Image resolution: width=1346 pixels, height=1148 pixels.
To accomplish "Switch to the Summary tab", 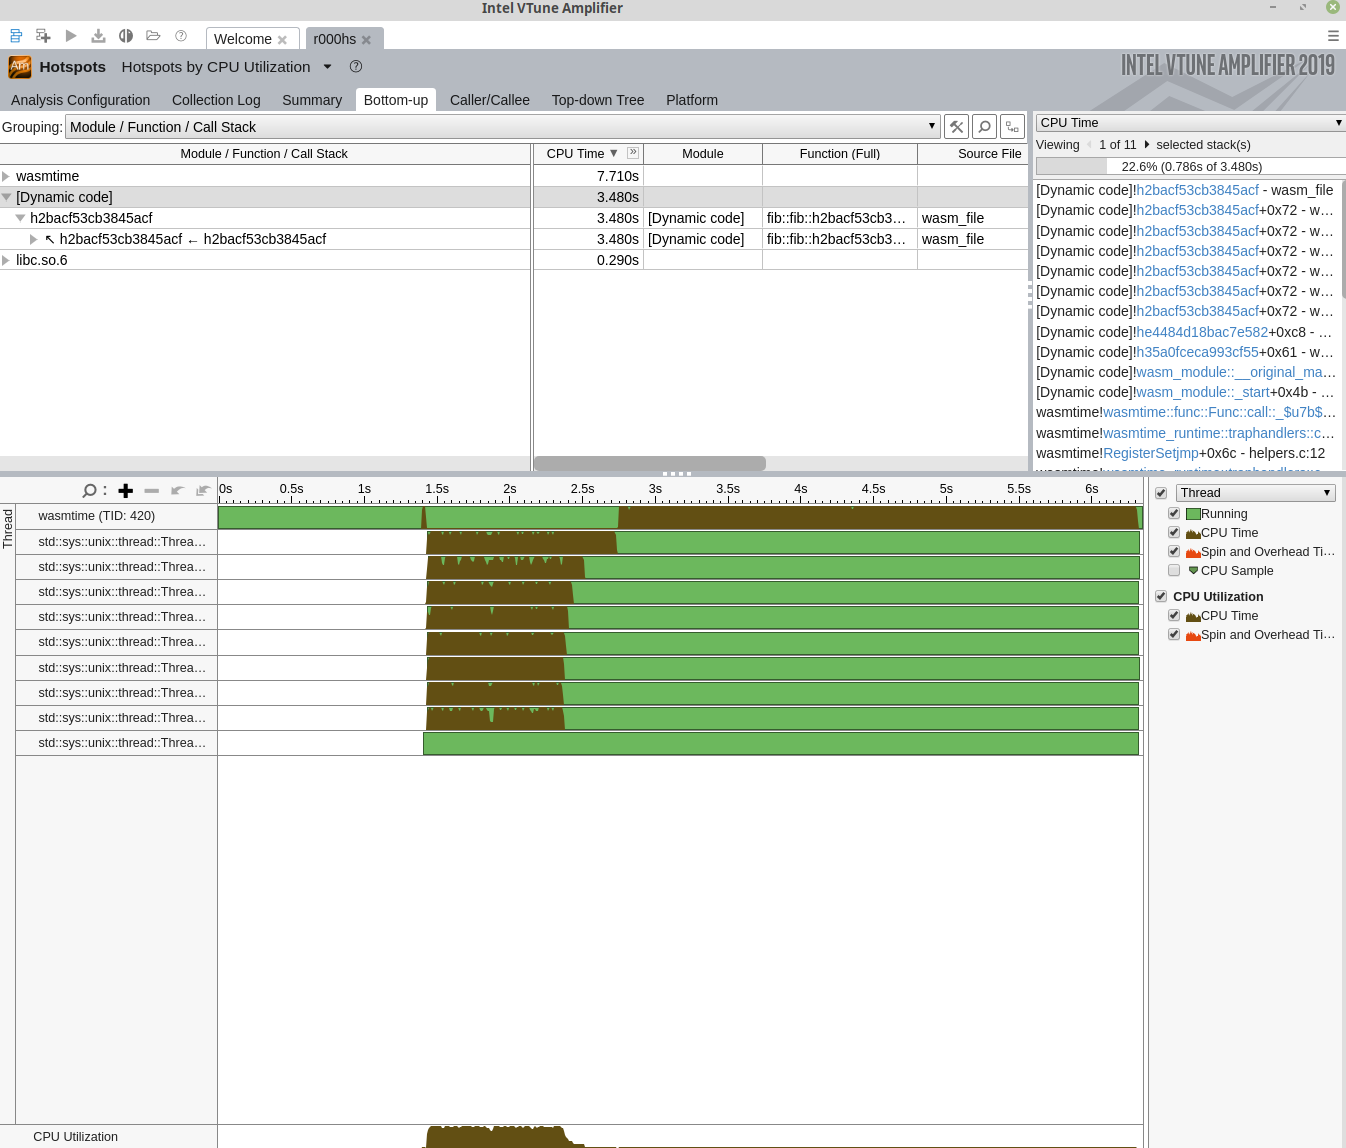I will coord(311,100).
